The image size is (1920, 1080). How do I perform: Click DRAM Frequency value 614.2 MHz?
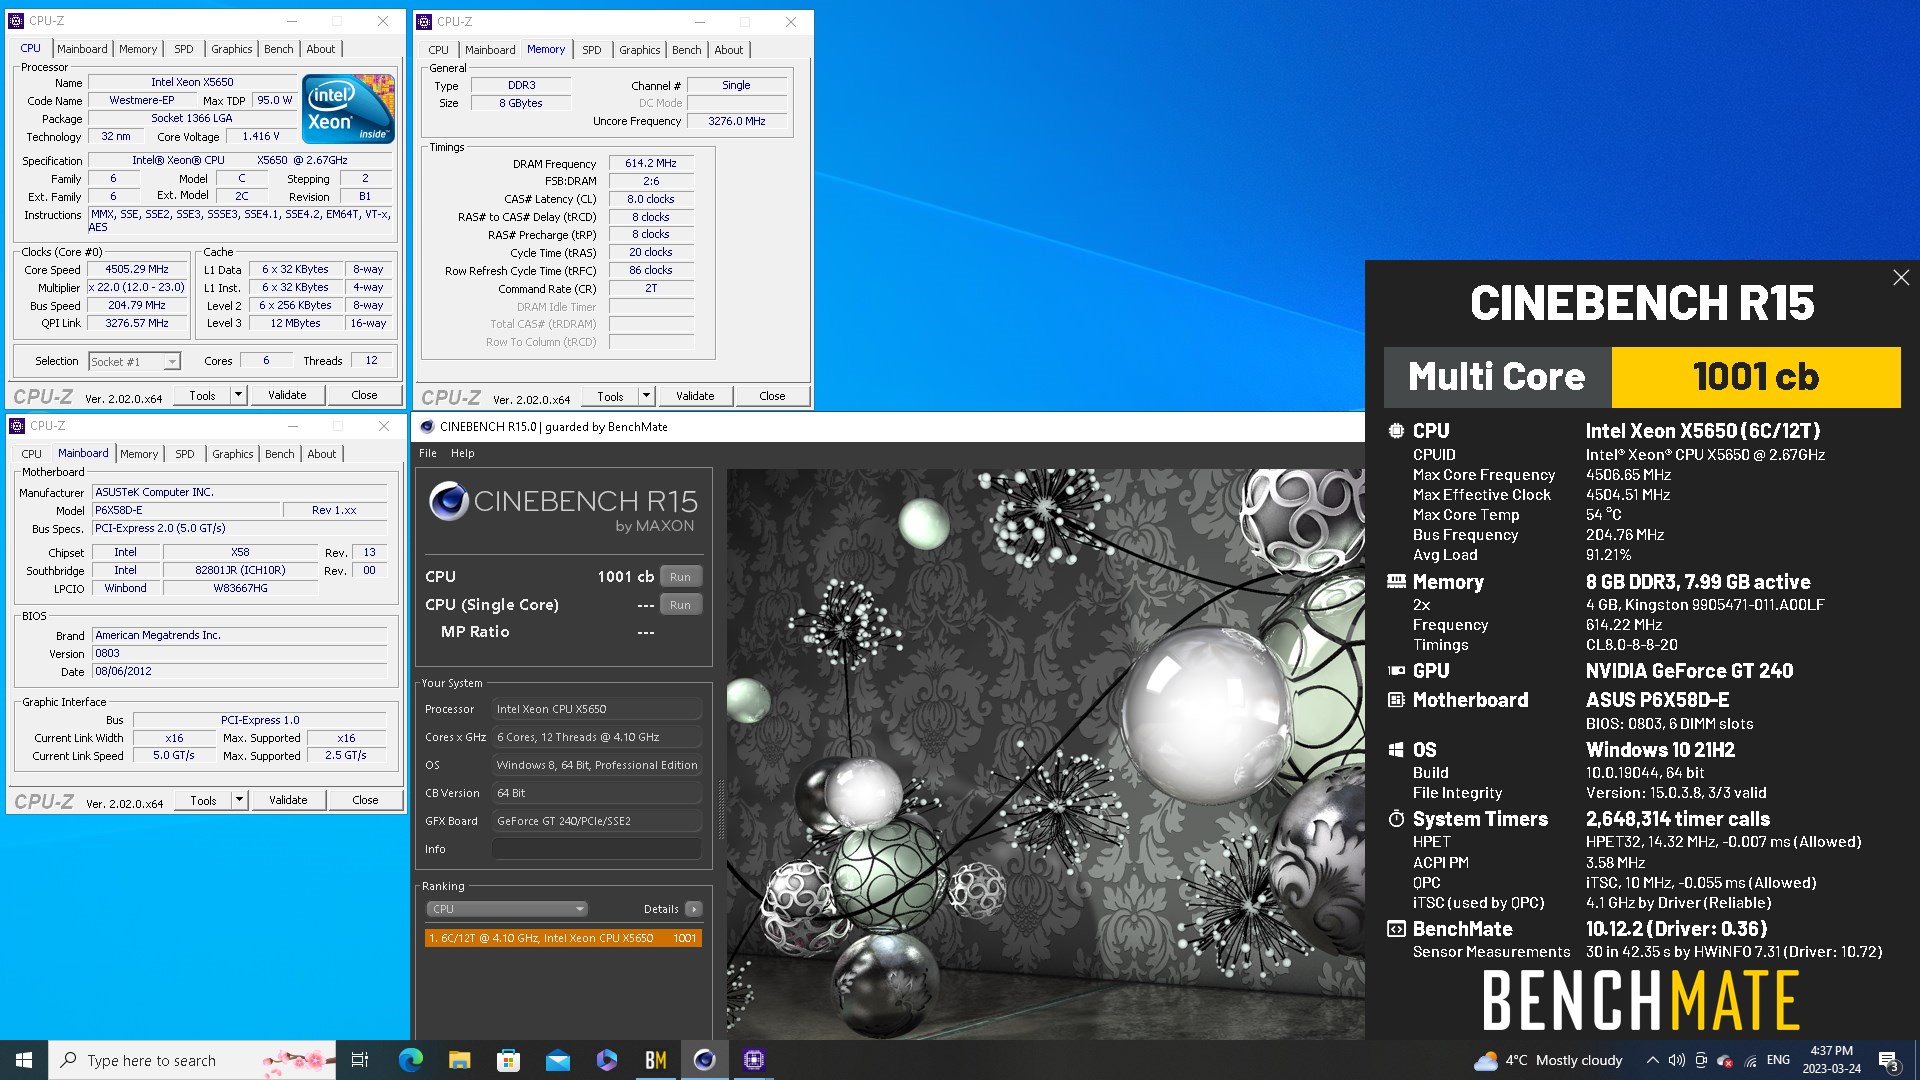point(651,163)
